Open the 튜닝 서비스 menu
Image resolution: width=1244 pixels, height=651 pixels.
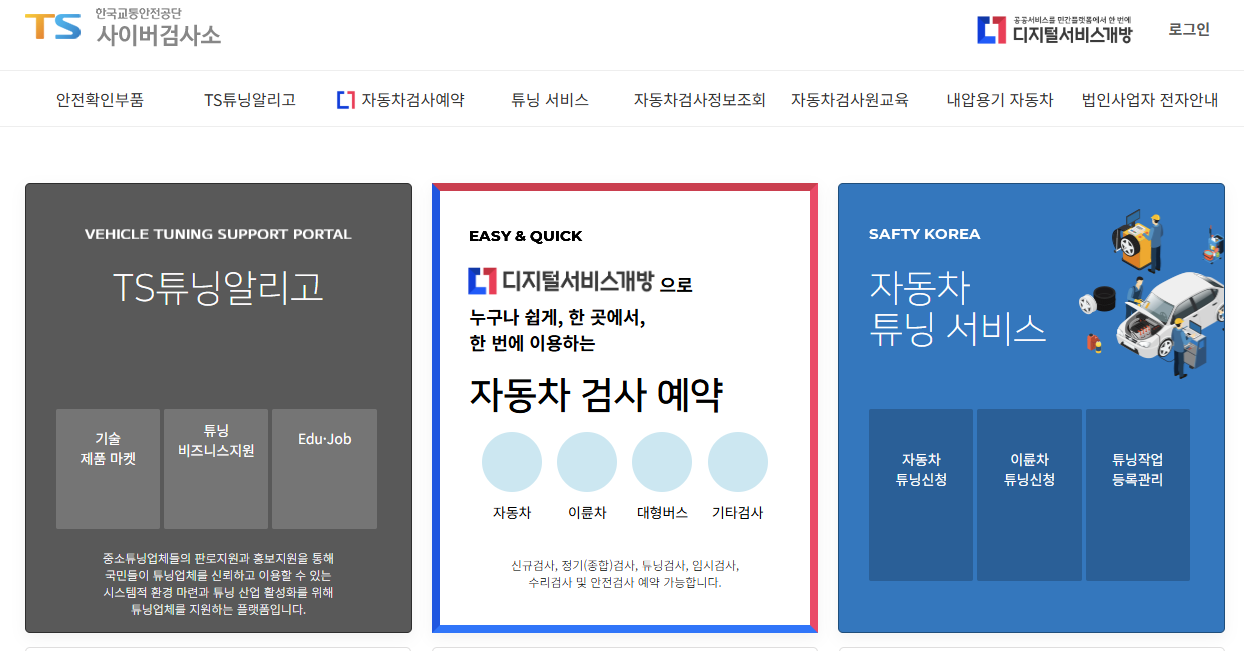(550, 100)
